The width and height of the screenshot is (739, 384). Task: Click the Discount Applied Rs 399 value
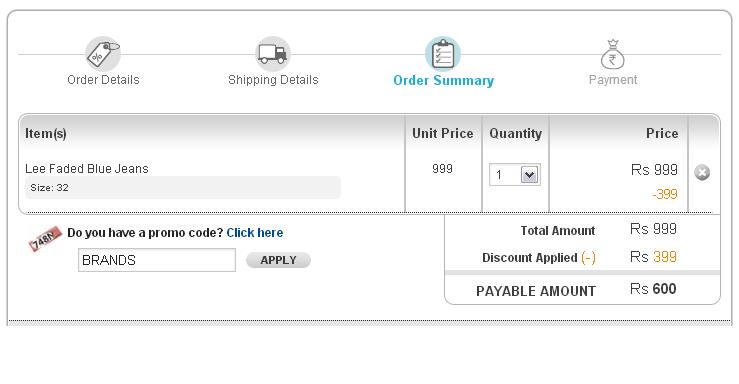(653, 257)
